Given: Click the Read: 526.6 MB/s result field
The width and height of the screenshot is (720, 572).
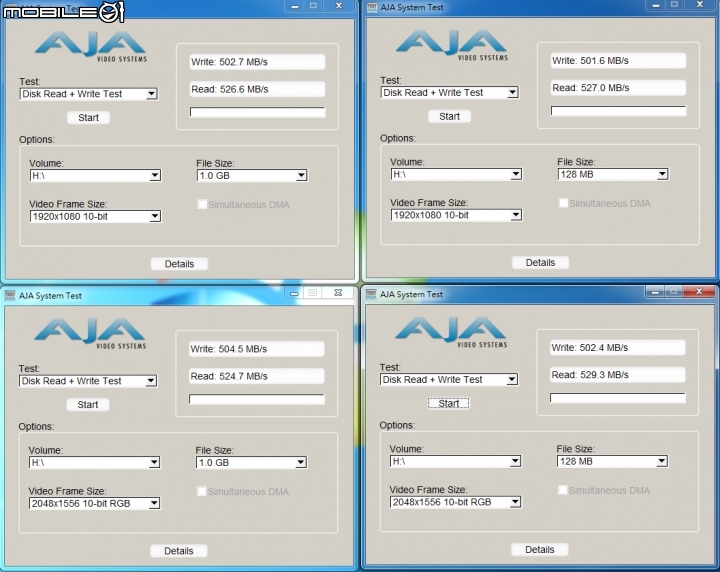Looking at the screenshot, I should (257, 89).
